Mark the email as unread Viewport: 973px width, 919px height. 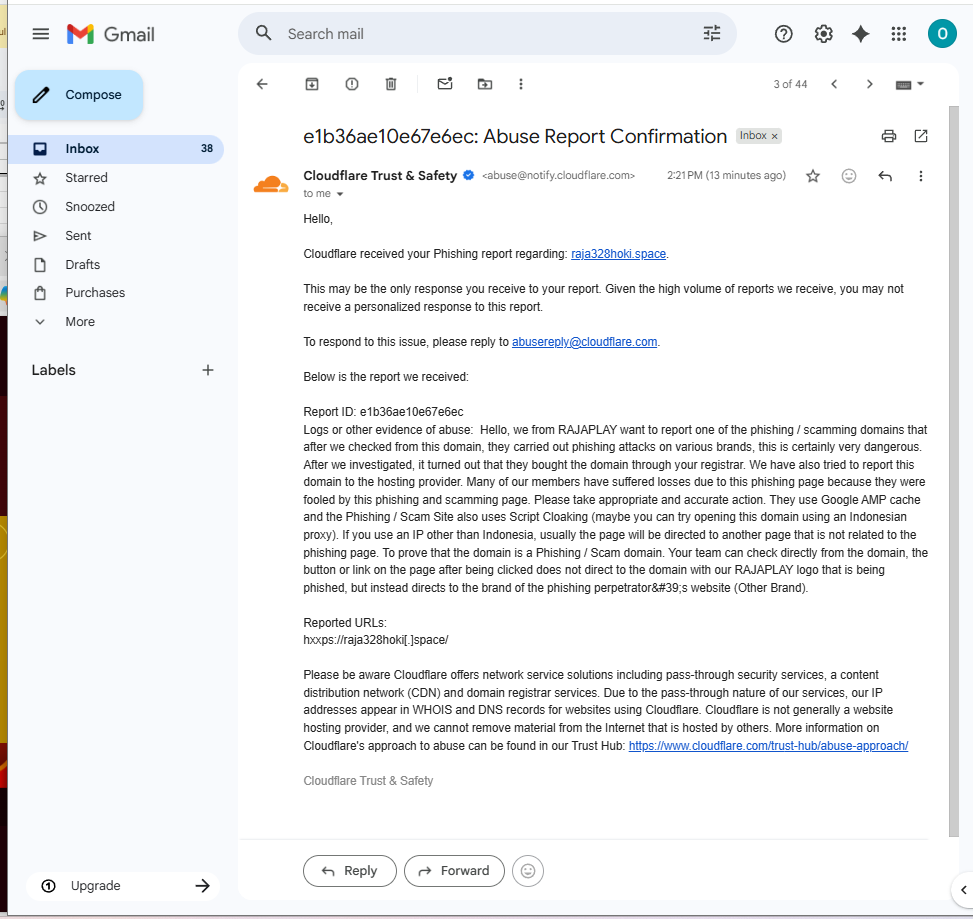[x=445, y=84]
